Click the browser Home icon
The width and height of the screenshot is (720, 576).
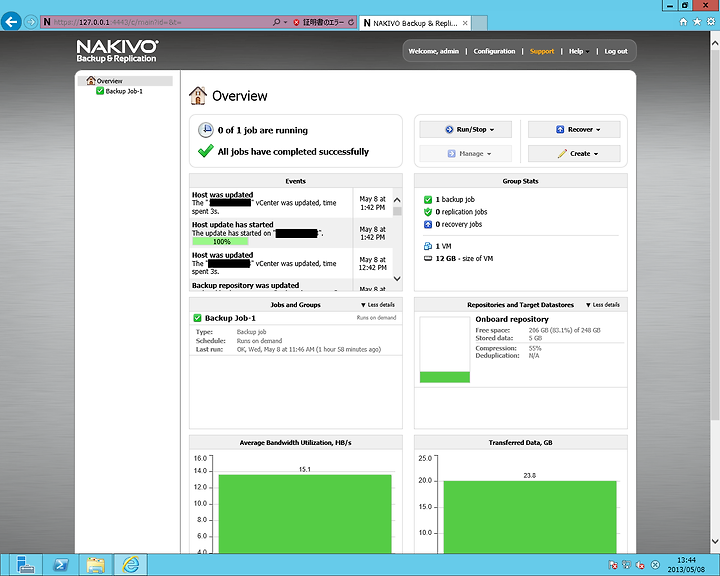(x=683, y=22)
